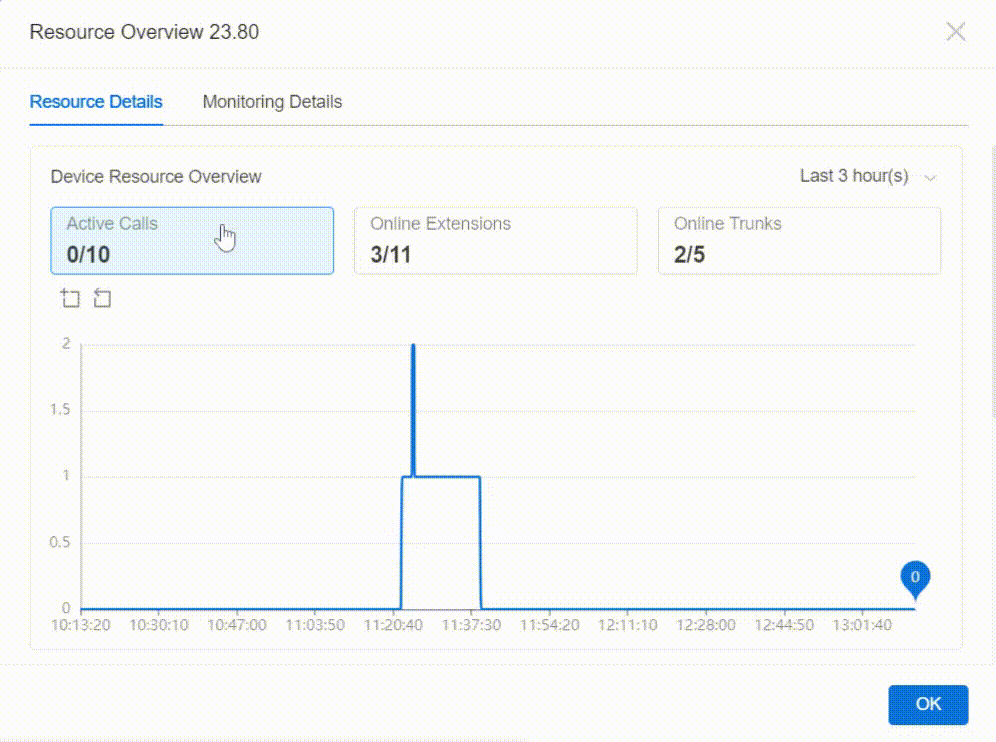Click the blue 0 marker pin on chart
Image resolution: width=996 pixels, height=742 pixels.
914,578
